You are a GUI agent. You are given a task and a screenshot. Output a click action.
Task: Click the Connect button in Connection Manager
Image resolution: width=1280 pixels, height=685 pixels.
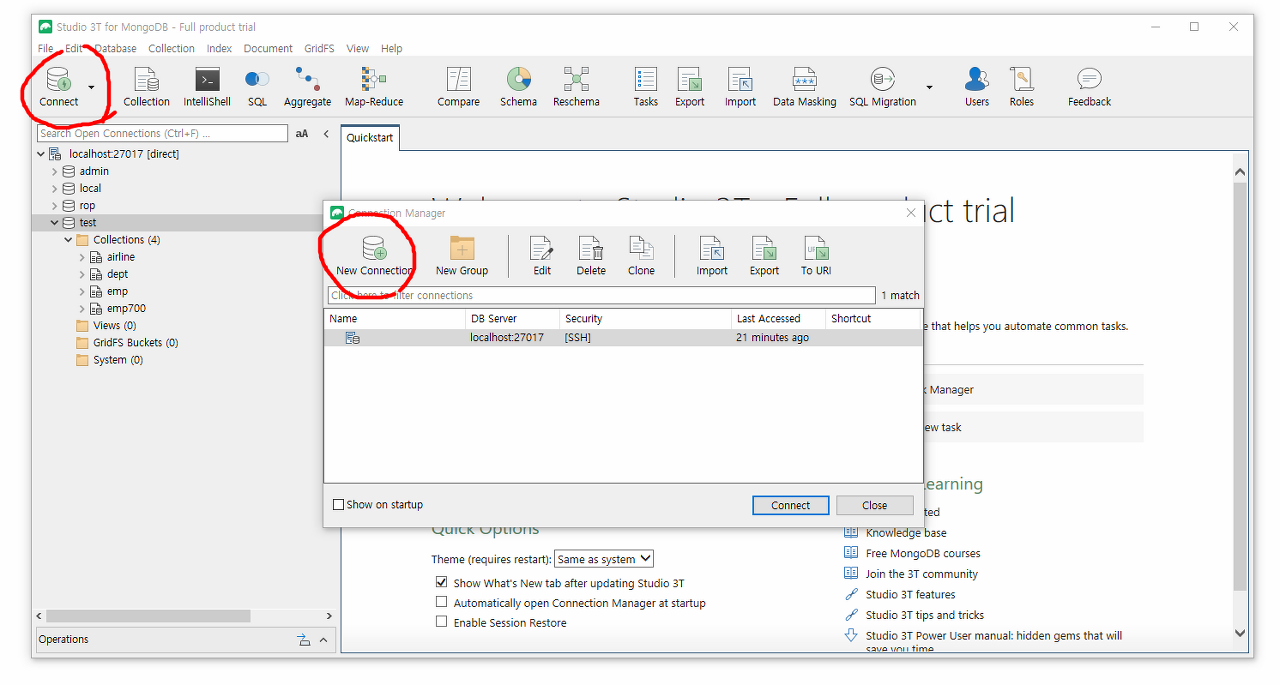[790, 505]
